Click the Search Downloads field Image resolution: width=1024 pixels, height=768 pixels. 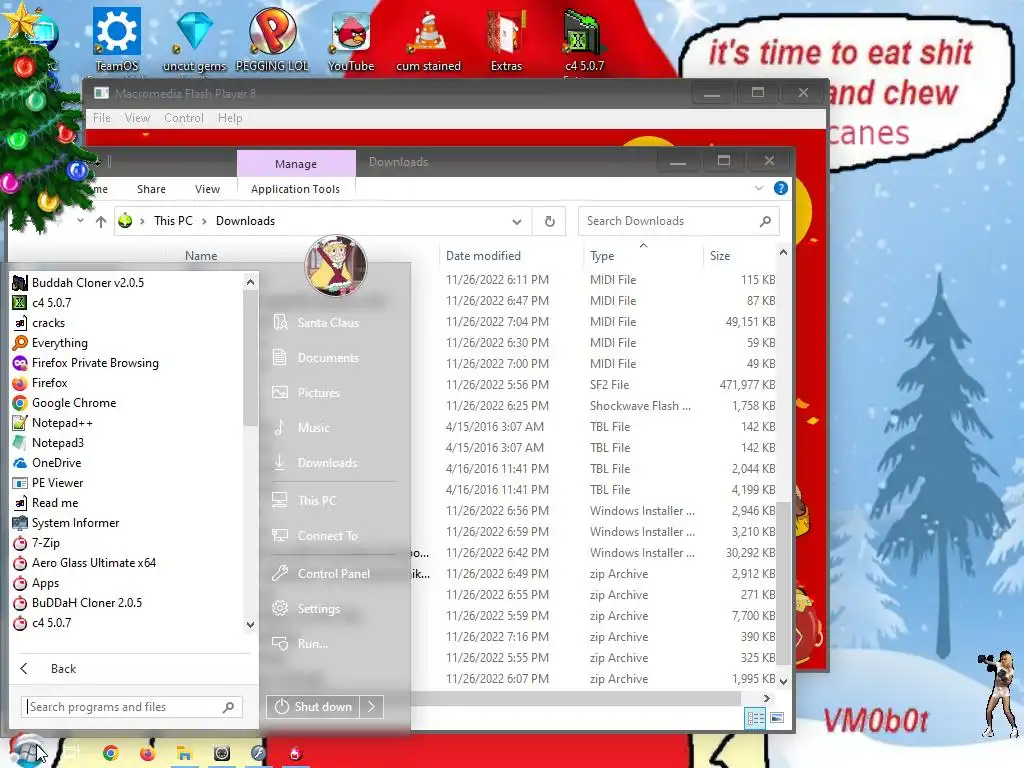679,221
